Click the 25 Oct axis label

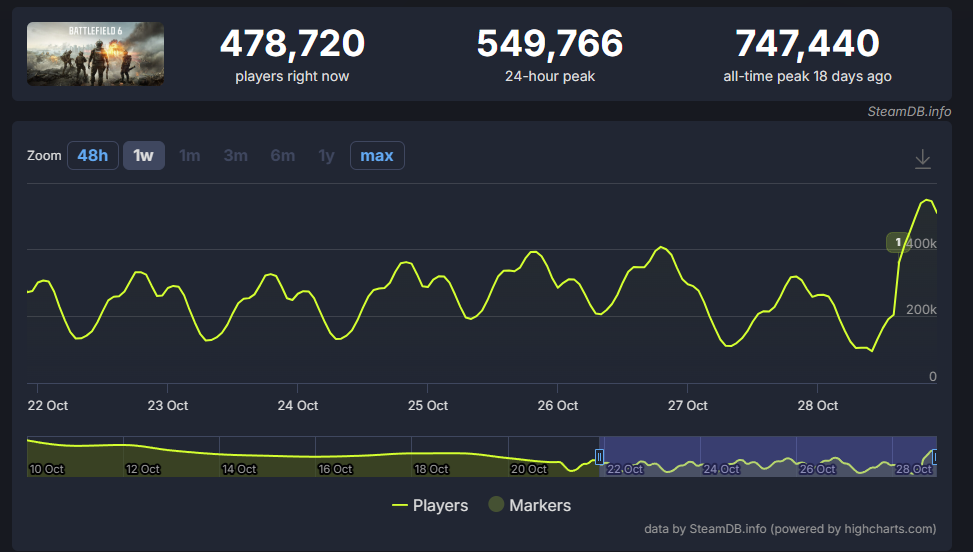pos(428,406)
